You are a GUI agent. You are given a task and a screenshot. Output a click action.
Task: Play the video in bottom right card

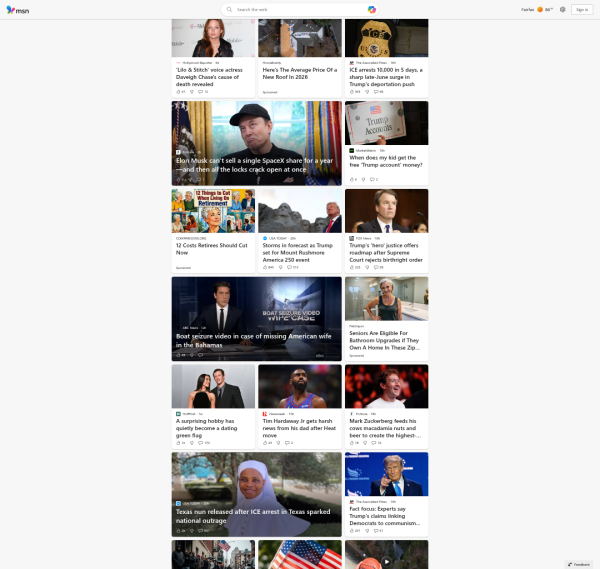[386, 562]
